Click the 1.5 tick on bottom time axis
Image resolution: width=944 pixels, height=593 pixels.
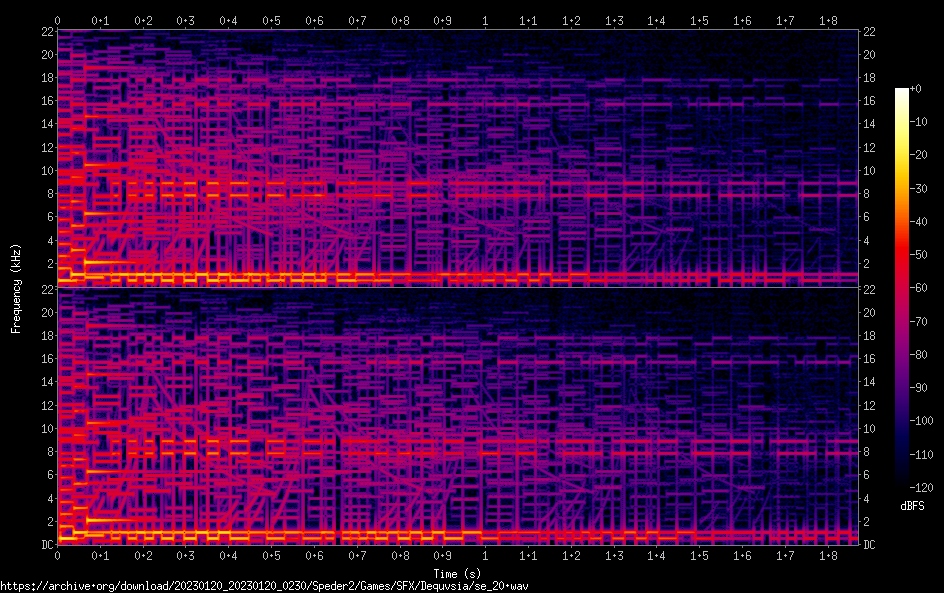pyautogui.click(x=699, y=555)
